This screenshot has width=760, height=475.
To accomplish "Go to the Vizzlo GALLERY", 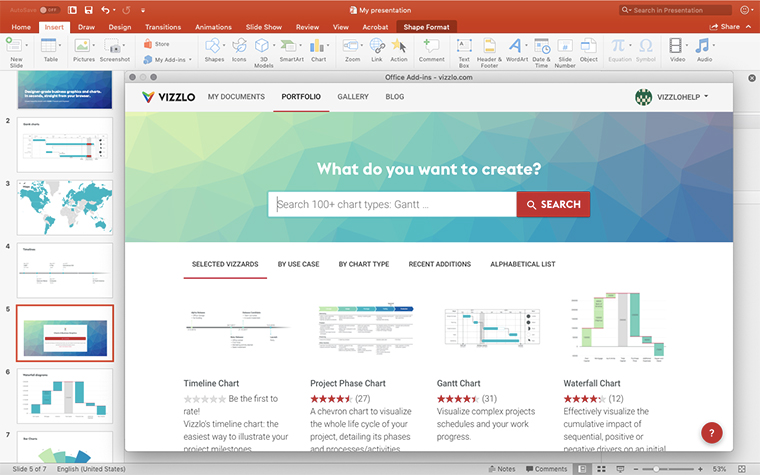I will 353,97.
